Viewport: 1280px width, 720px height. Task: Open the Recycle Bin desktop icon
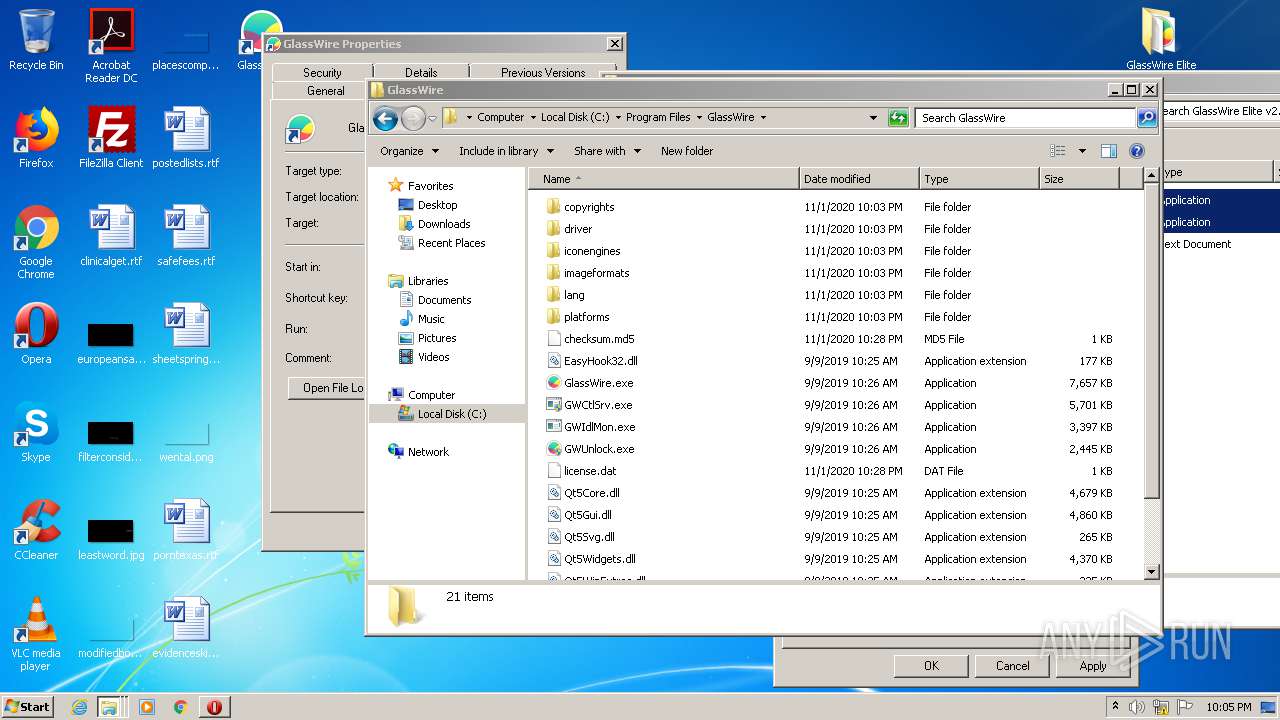36,40
